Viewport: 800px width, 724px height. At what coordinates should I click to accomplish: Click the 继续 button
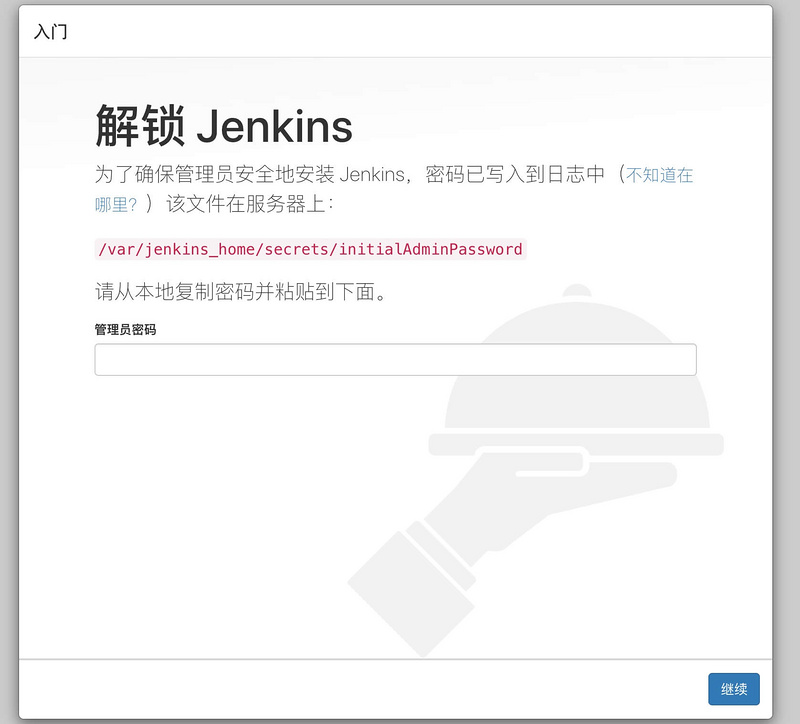coord(733,689)
